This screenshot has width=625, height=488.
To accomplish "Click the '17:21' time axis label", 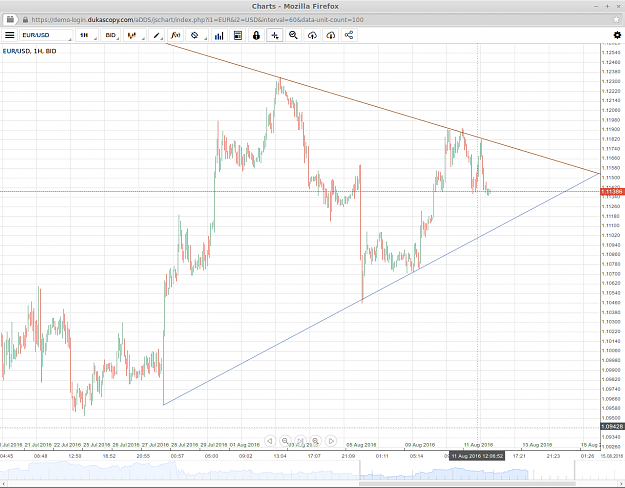I will click(x=519, y=456).
